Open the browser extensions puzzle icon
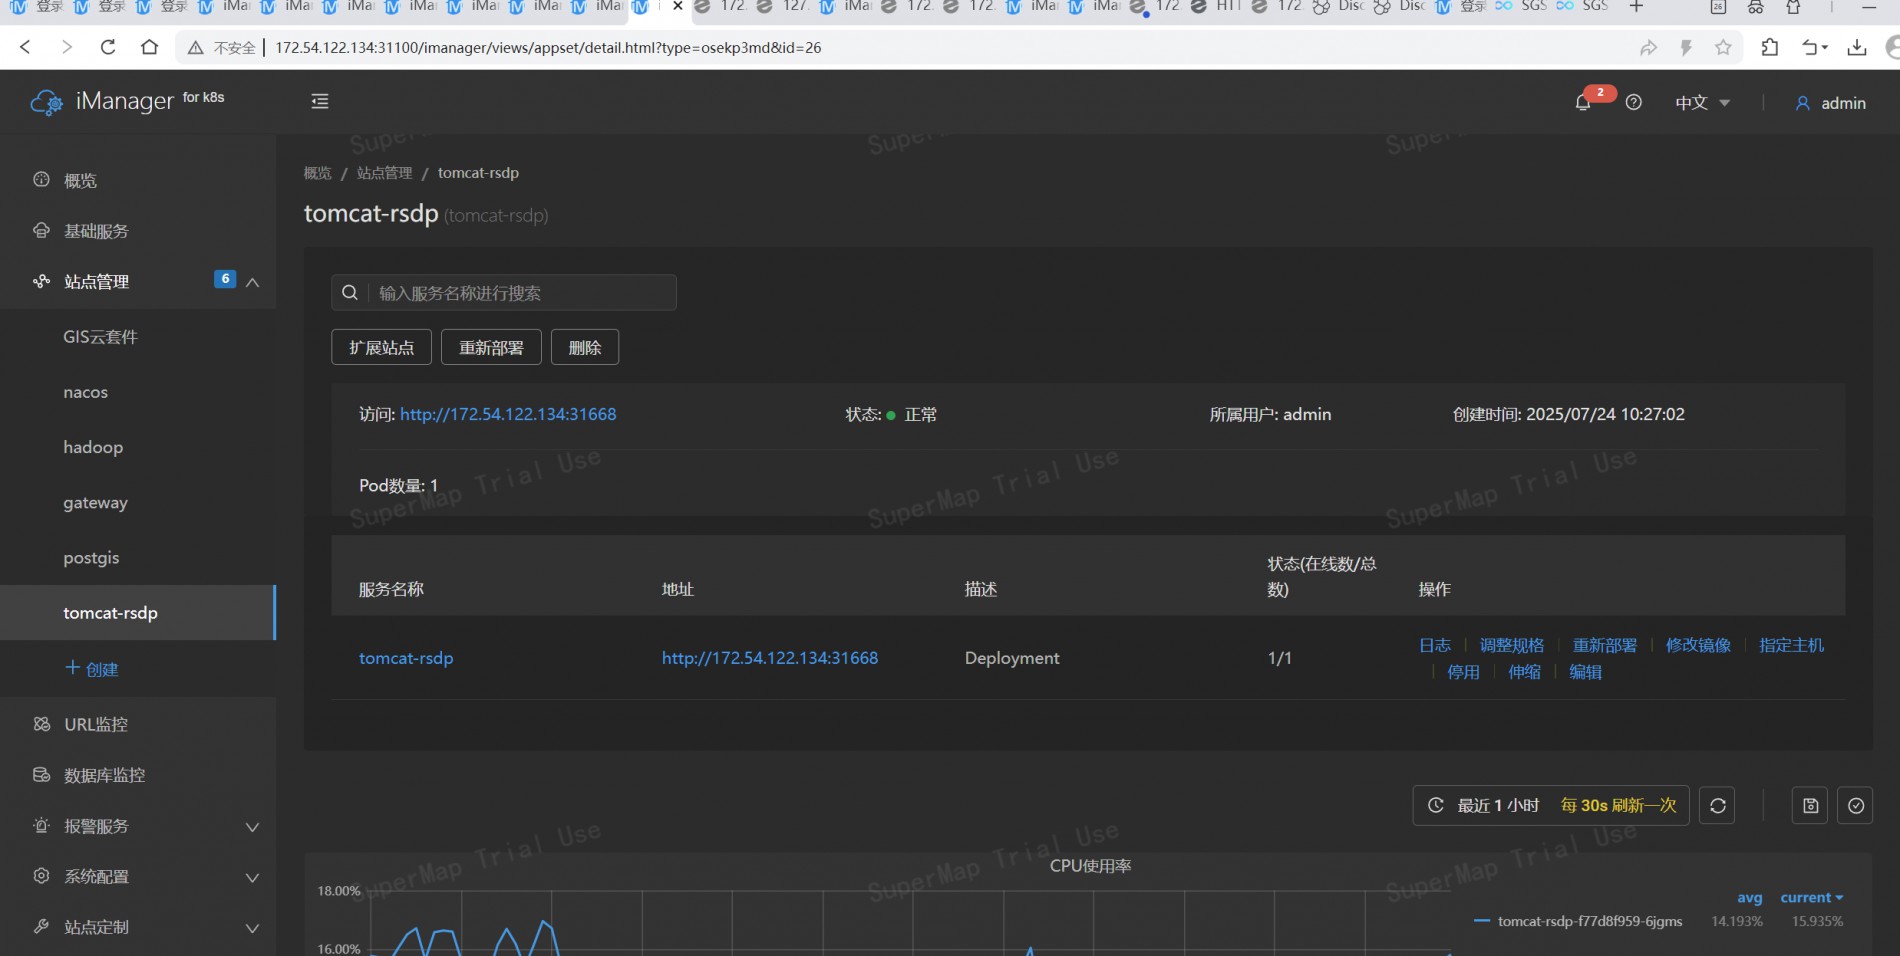The height and width of the screenshot is (956, 1900). (x=1770, y=47)
